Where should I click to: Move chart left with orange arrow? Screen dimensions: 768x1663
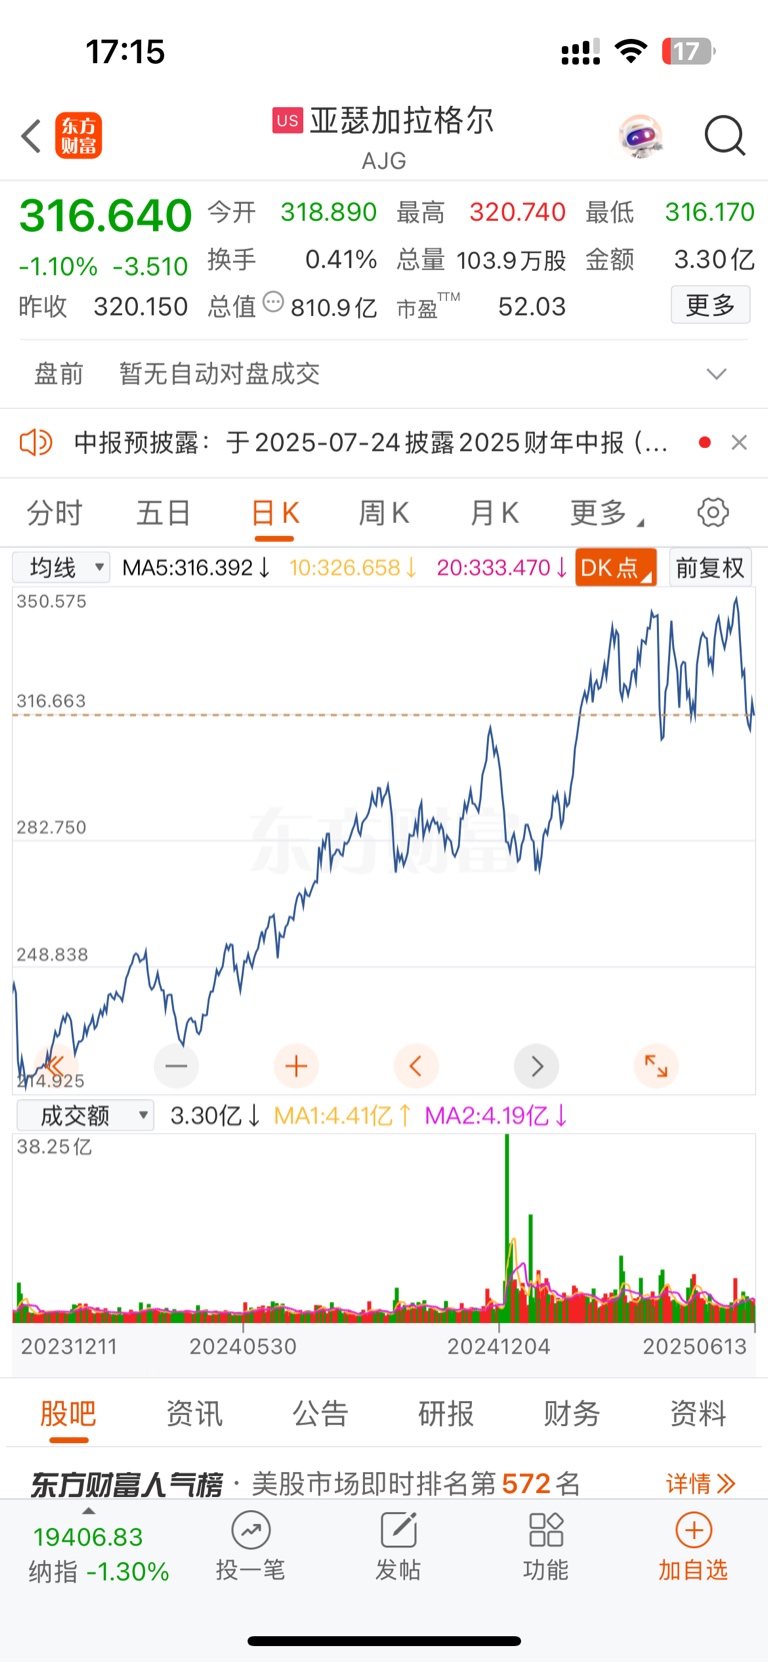pos(416,1066)
